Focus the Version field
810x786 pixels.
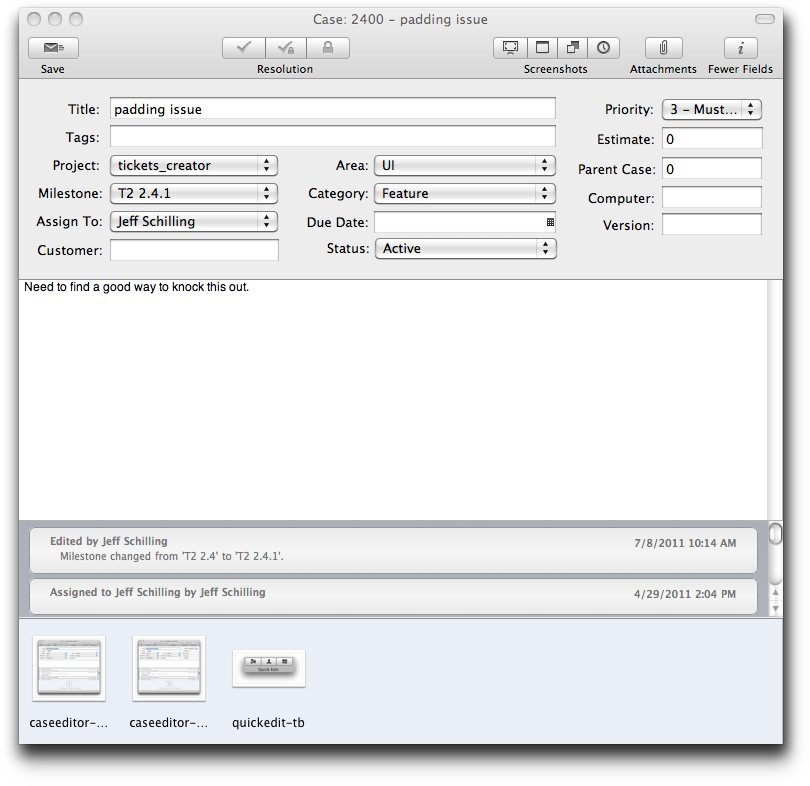[x=712, y=225]
